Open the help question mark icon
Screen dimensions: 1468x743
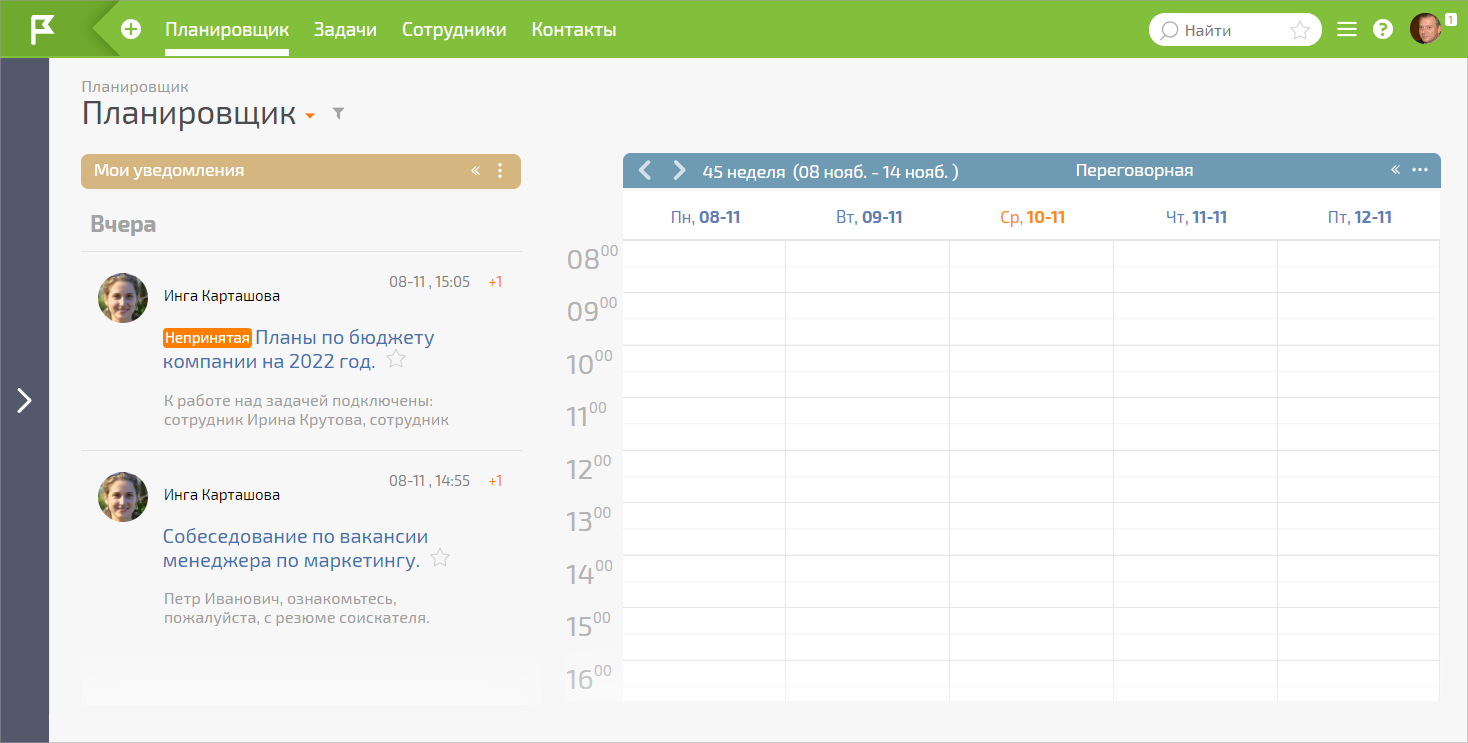coord(1383,30)
